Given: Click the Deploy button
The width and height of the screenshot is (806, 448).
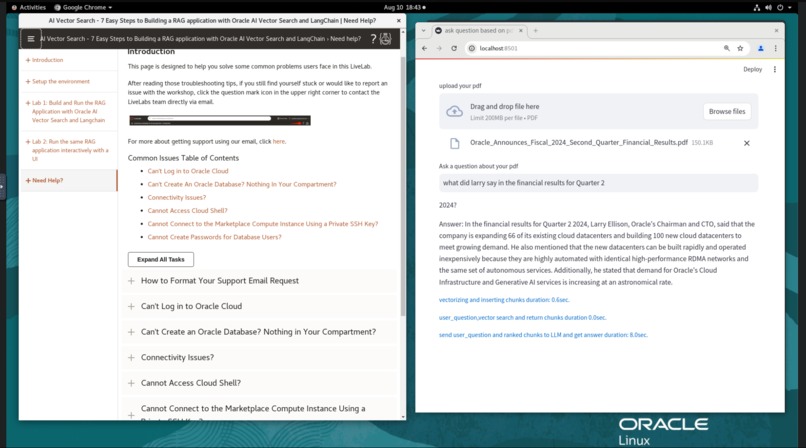Looking at the screenshot, I should click(x=753, y=69).
